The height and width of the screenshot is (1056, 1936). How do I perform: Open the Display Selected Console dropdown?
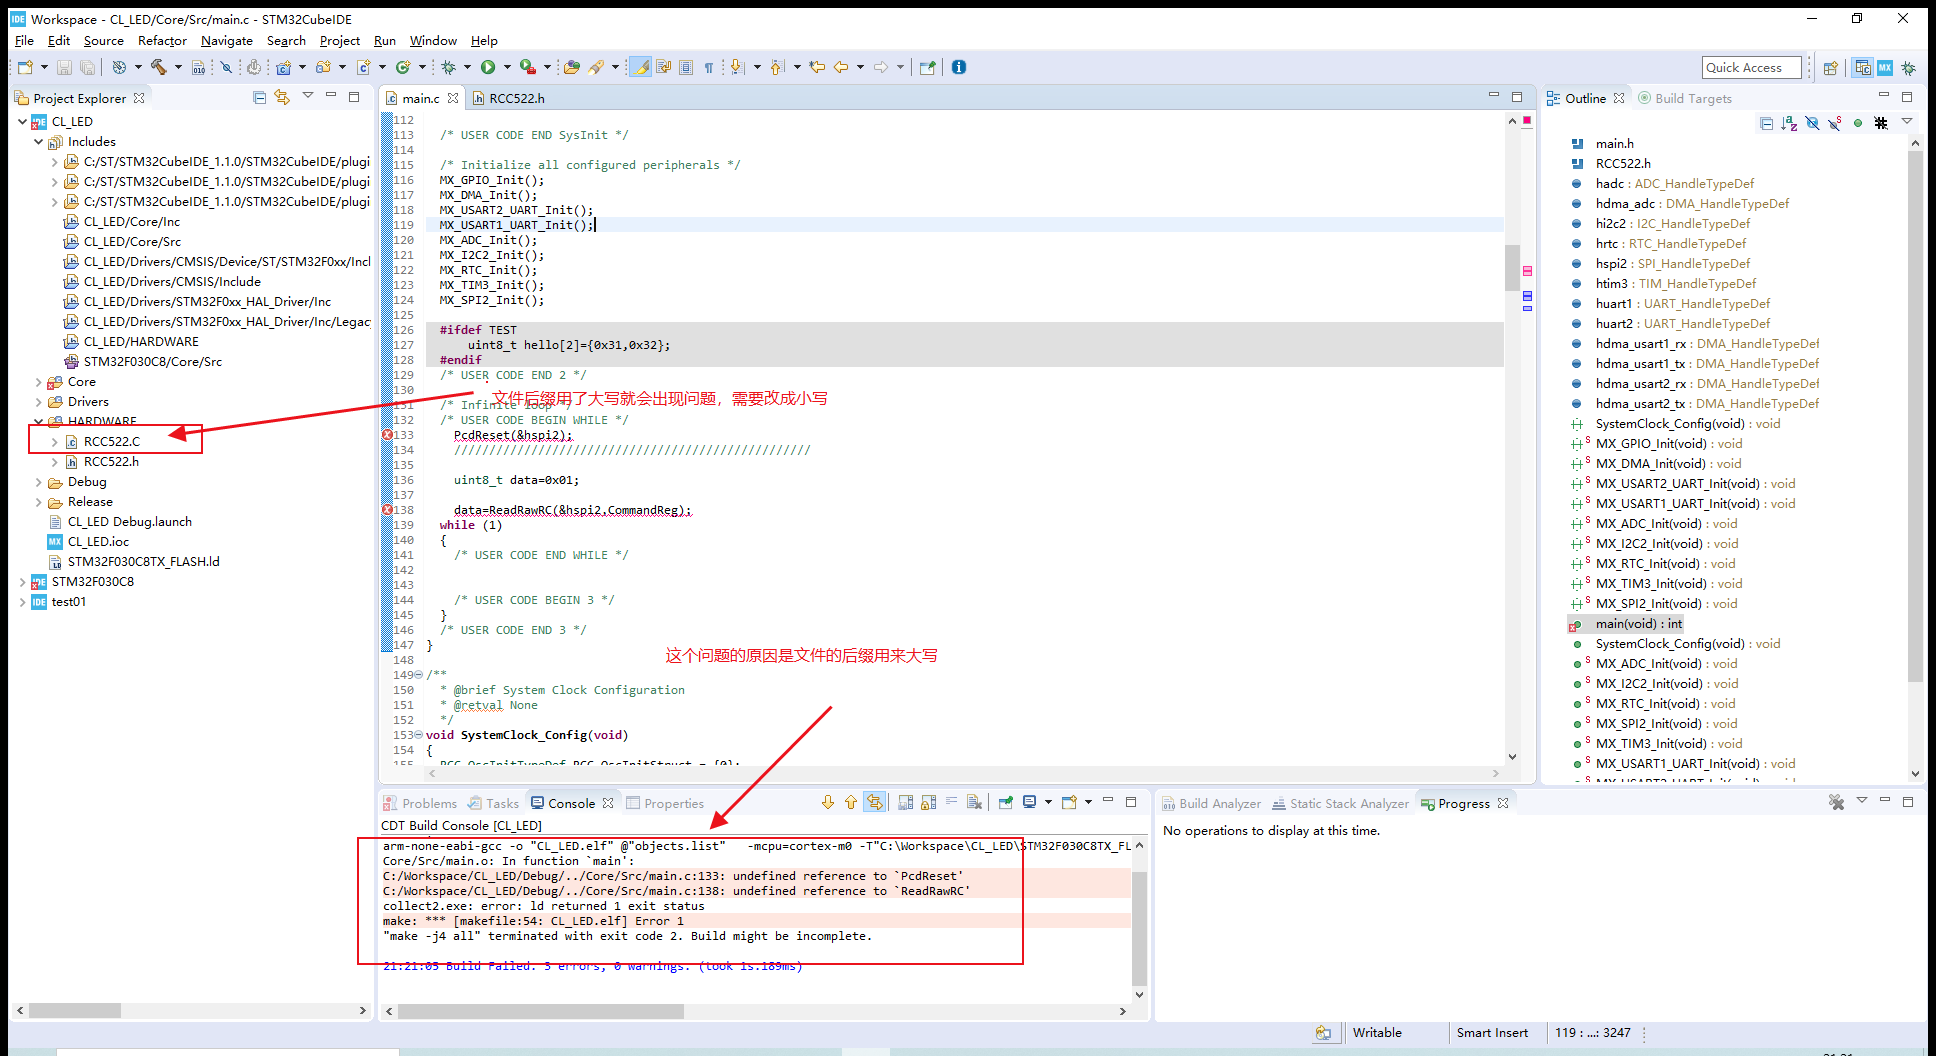tap(1048, 802)
